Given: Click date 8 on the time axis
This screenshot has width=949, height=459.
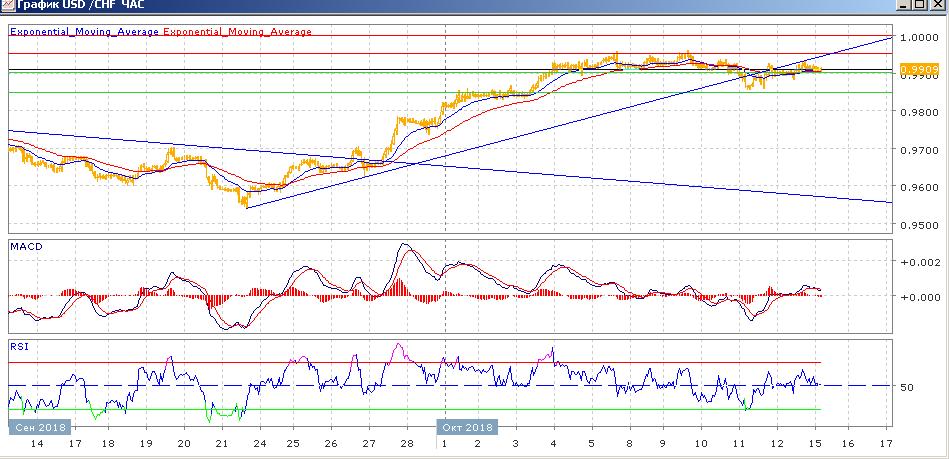Looking at the screenshot, I should pos(629,443).
